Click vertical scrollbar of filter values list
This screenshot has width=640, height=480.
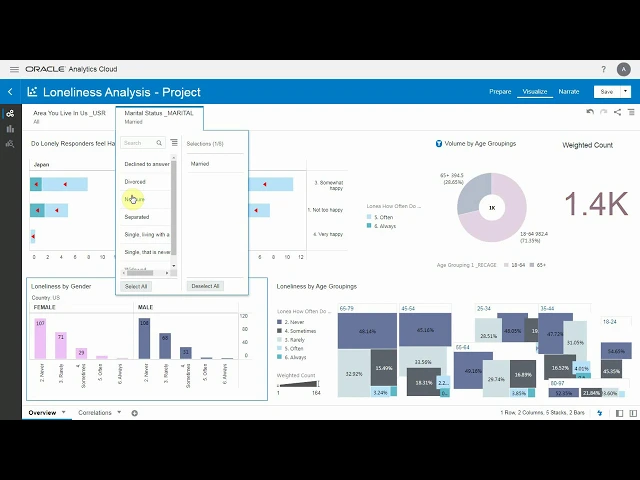click(173, 208)
